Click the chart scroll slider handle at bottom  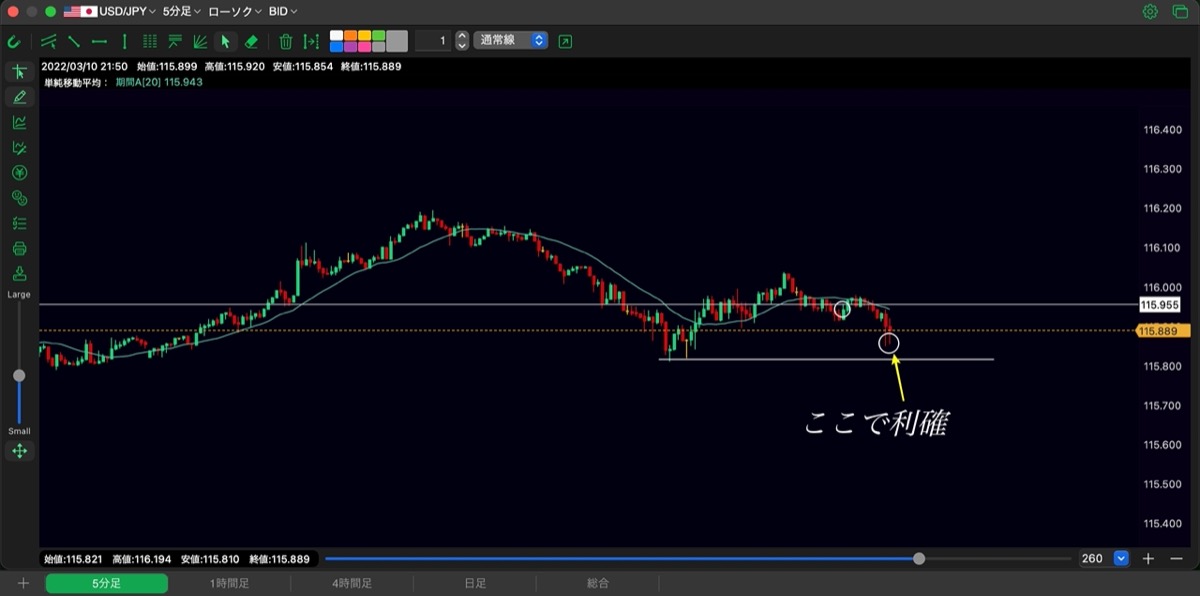click(x=919, y=559)
